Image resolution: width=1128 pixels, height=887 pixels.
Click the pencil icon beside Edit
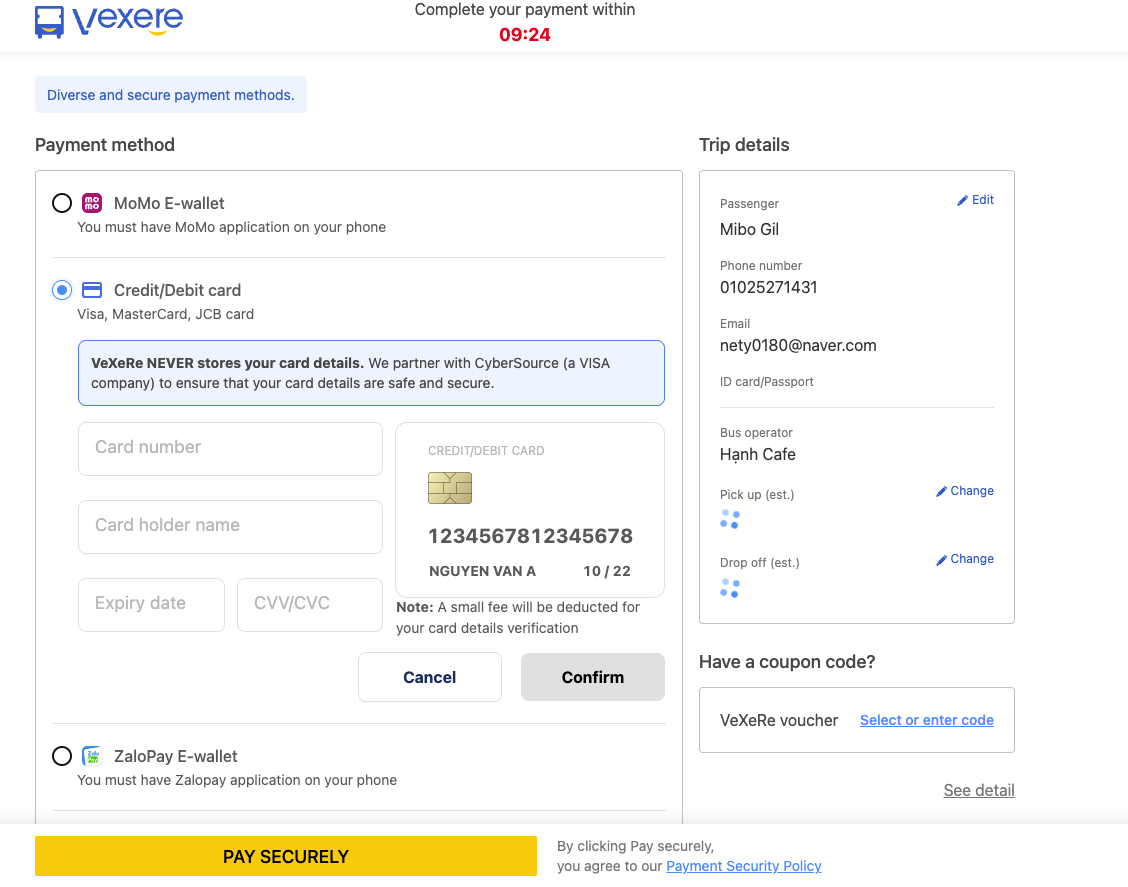pyautogui.click(x=962, y=201)
